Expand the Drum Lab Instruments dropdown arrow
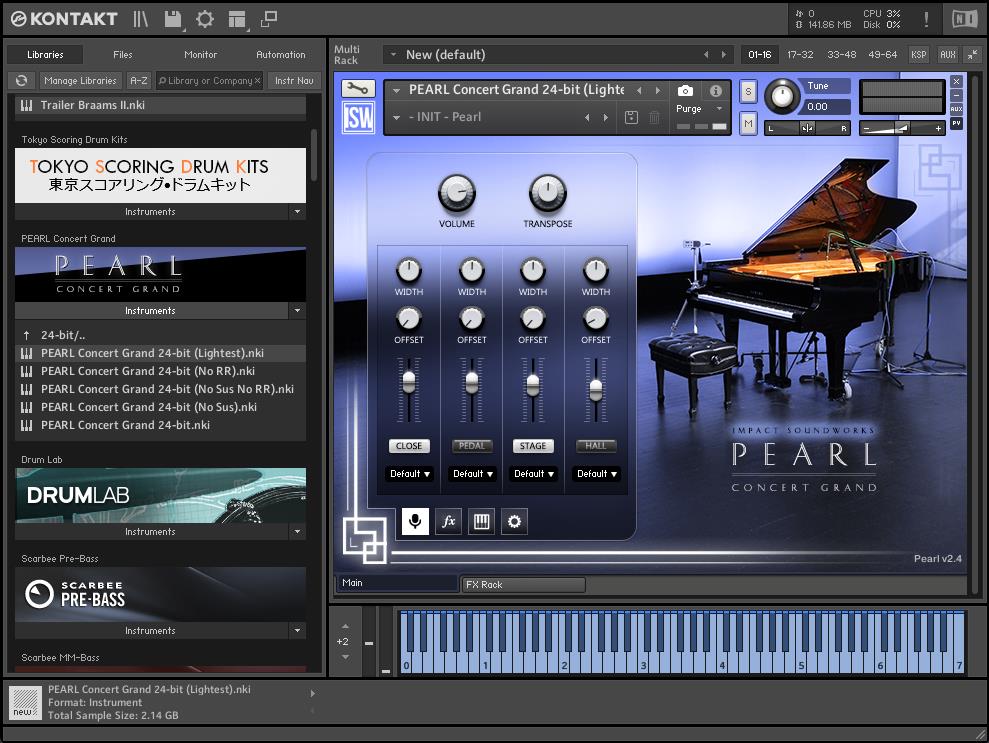The image size is (989, 743). [297, 532]
